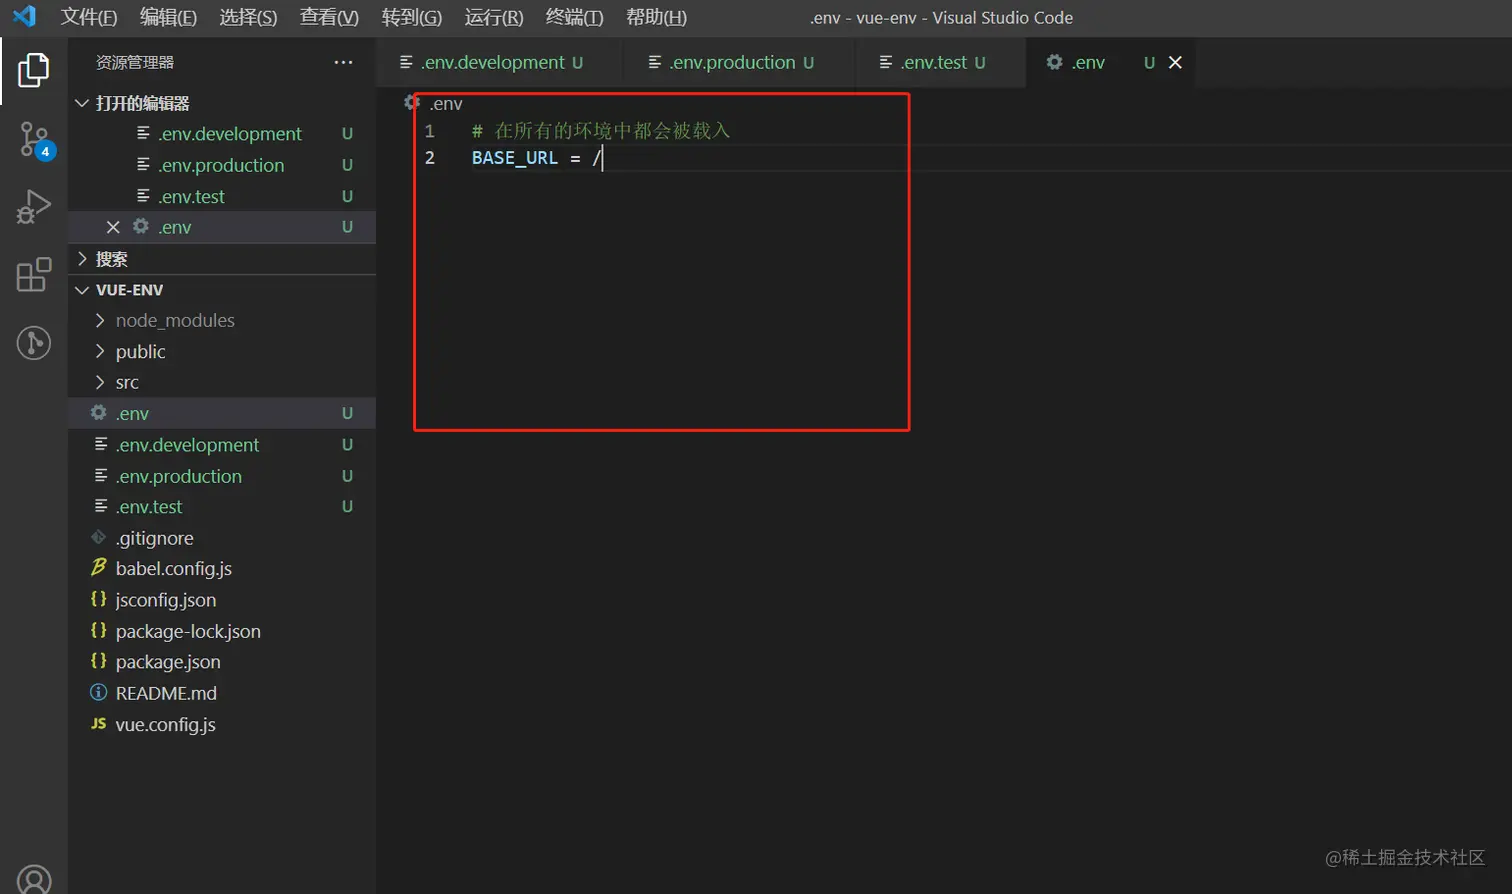Collapse the open editors section

82,103
